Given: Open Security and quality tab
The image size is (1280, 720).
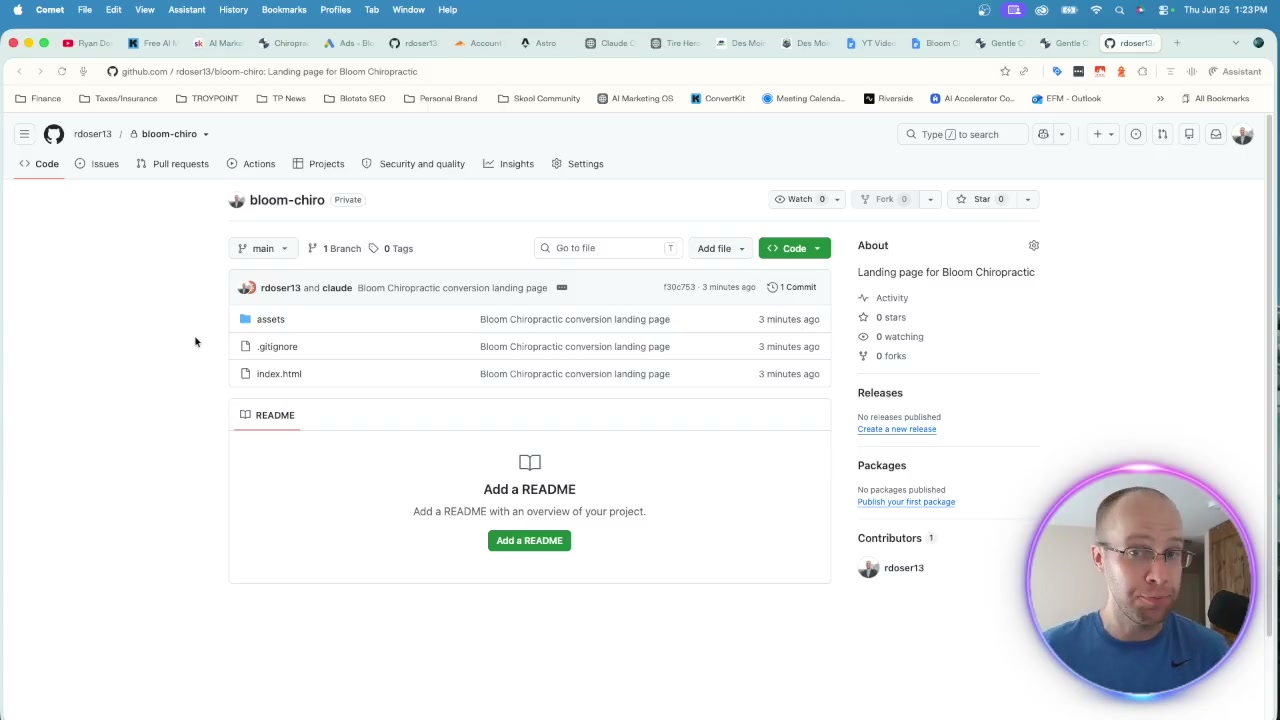Looking at the screenshot, I should click(x=413, y=164).
